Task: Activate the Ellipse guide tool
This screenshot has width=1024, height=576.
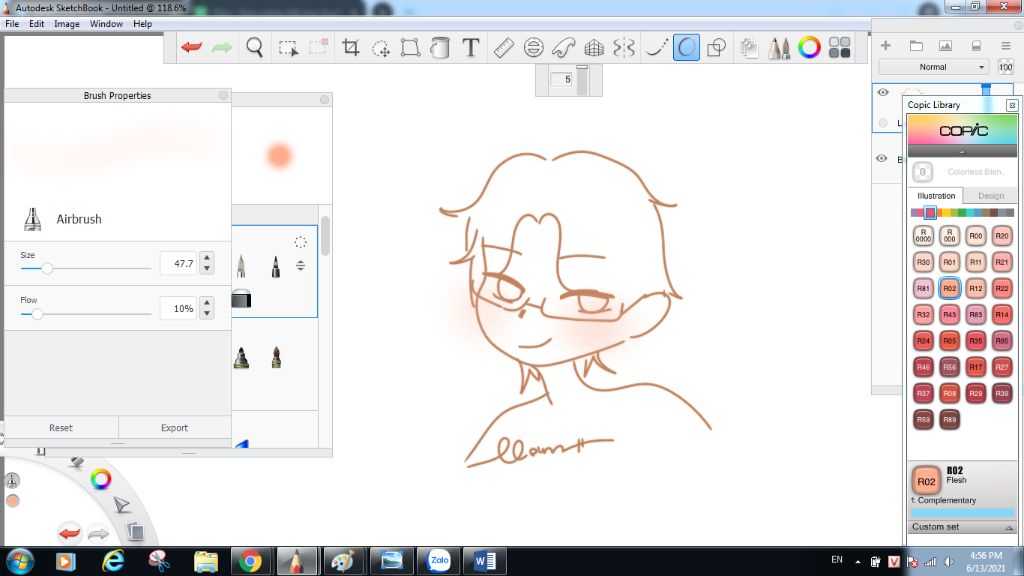Action: click(534, 48)
